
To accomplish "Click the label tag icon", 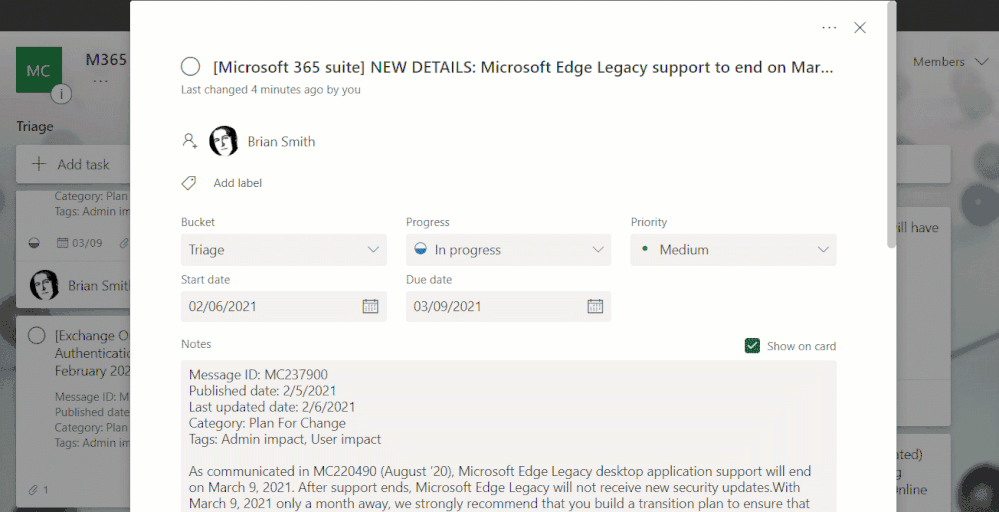I will click(x=189, y=183).
